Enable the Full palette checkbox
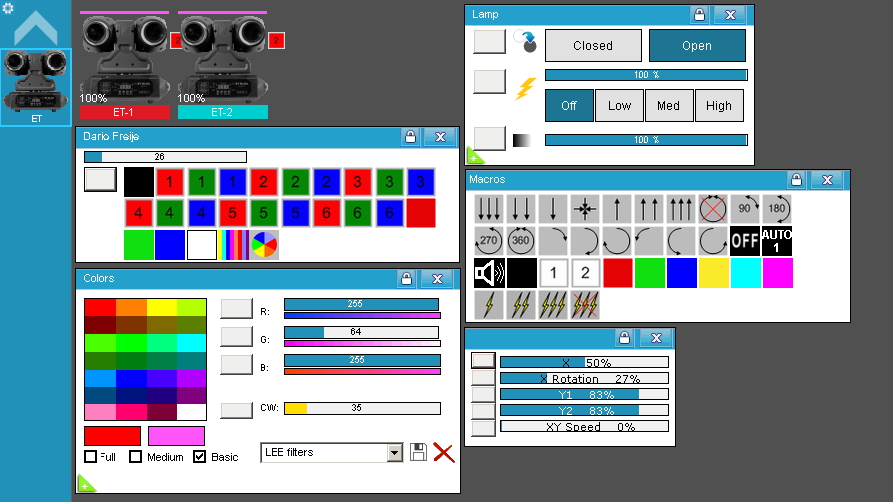 [91, 456]
